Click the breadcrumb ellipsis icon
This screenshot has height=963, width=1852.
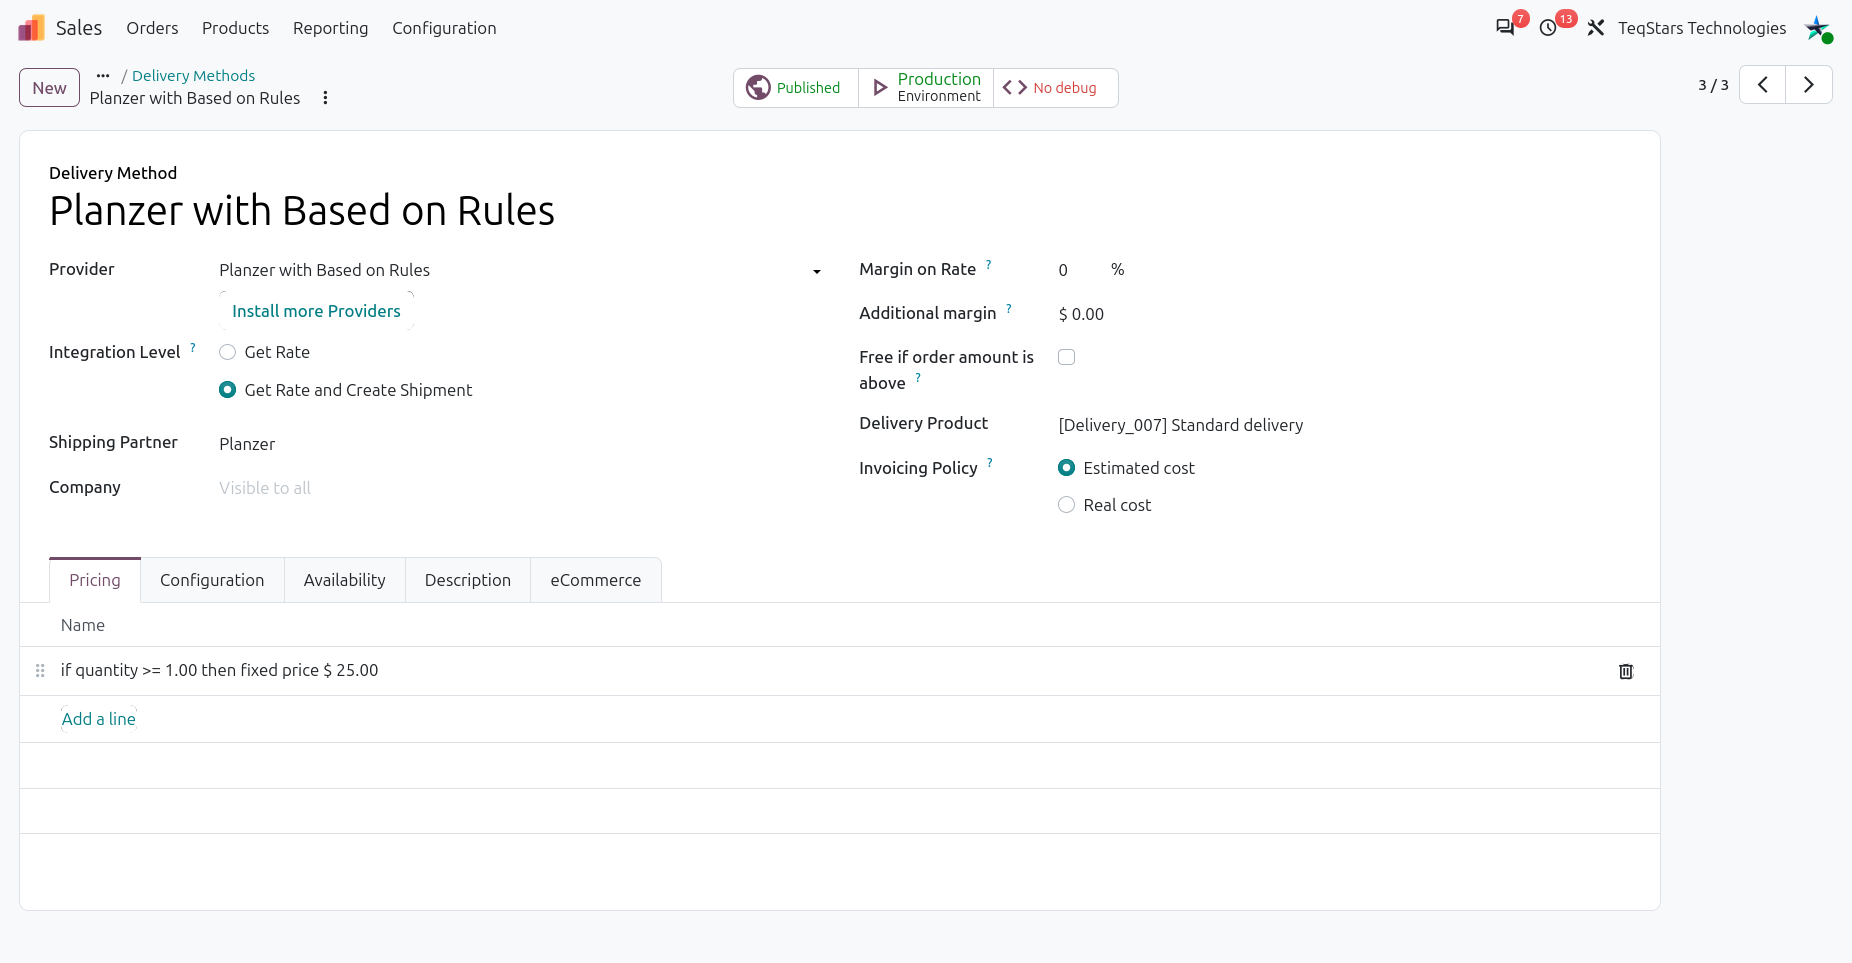point(103,76)
